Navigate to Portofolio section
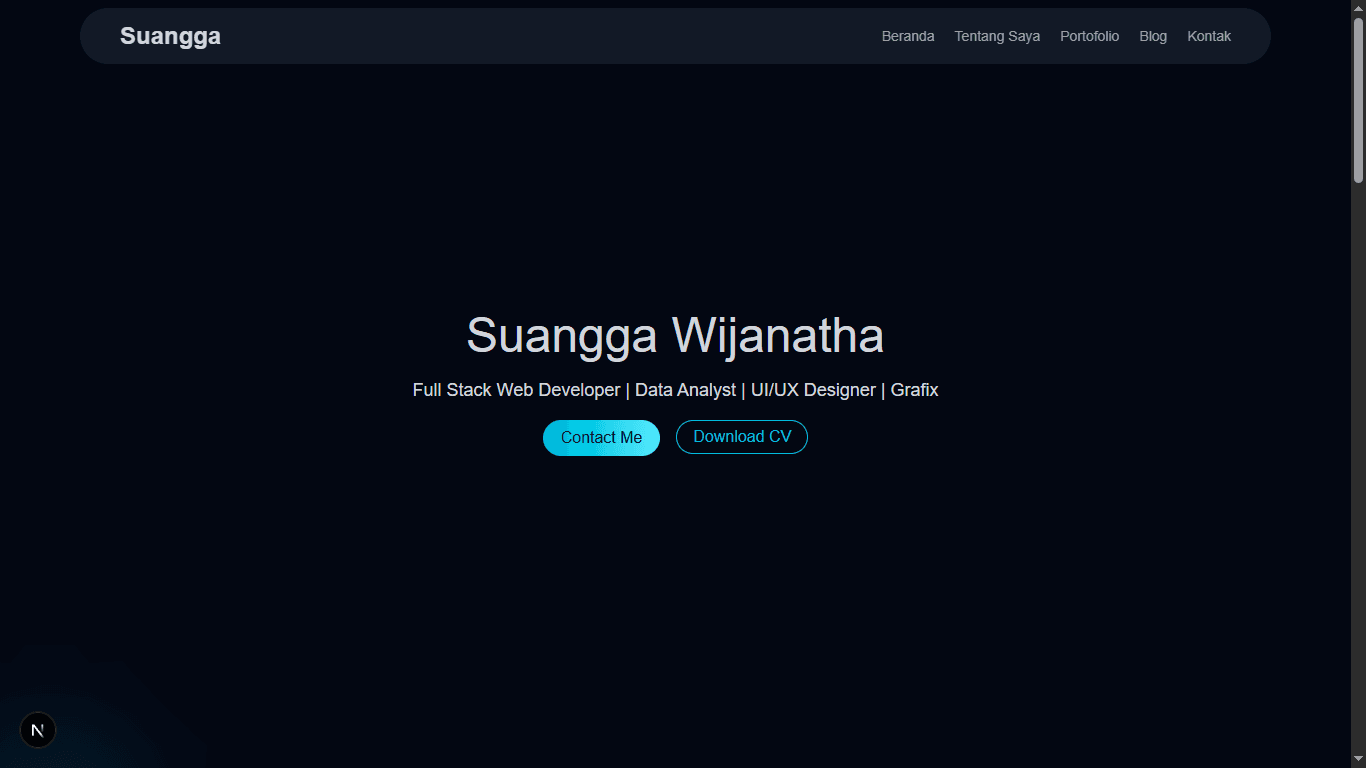The image size is (1366, 768). tap(1090, 36)
